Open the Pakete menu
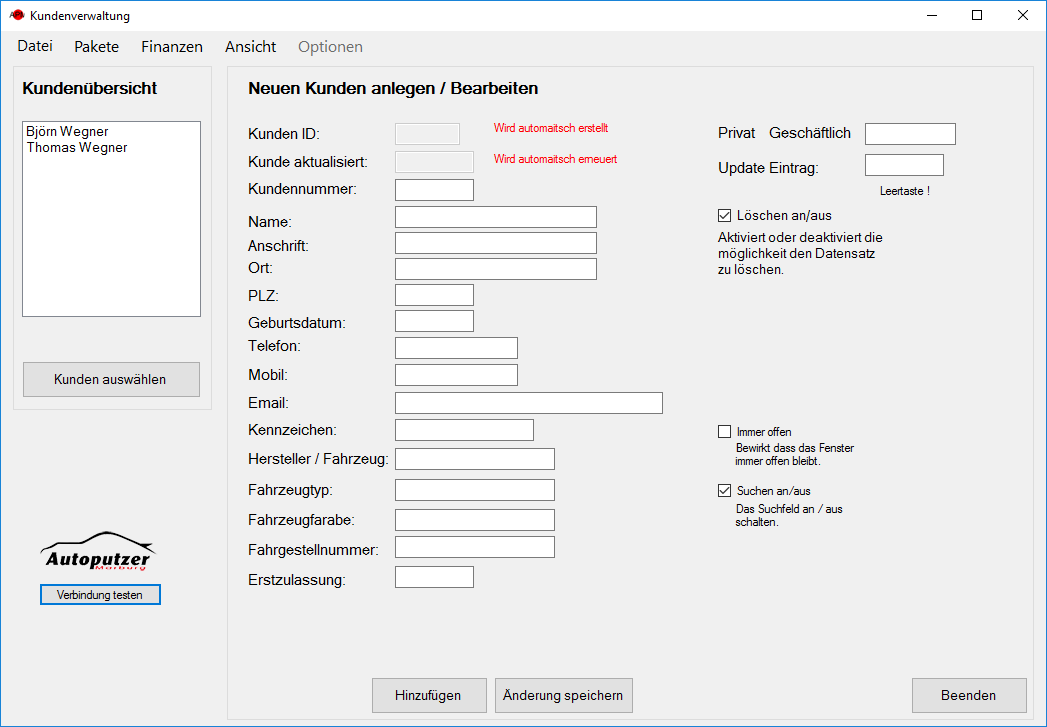Screen dimensions: 1047x727 [x=96, y=47]
